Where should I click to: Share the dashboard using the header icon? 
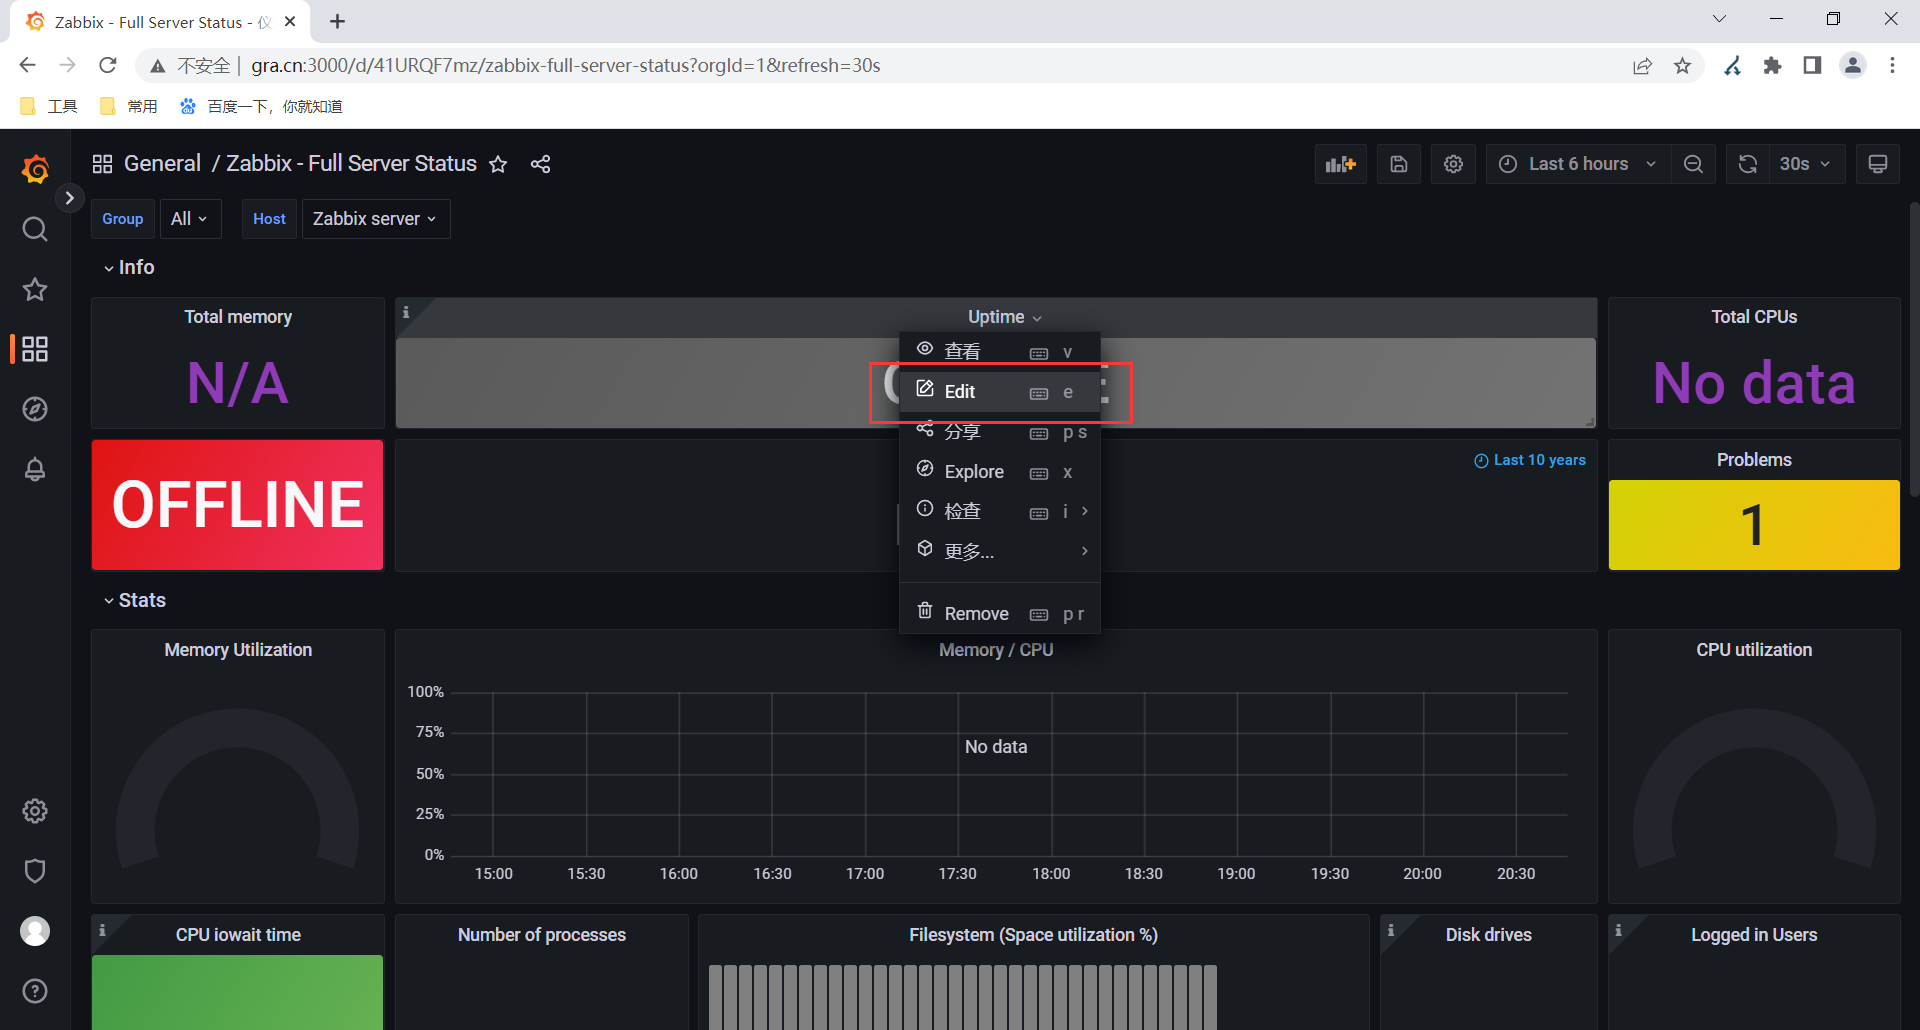(x=541, y=164)
